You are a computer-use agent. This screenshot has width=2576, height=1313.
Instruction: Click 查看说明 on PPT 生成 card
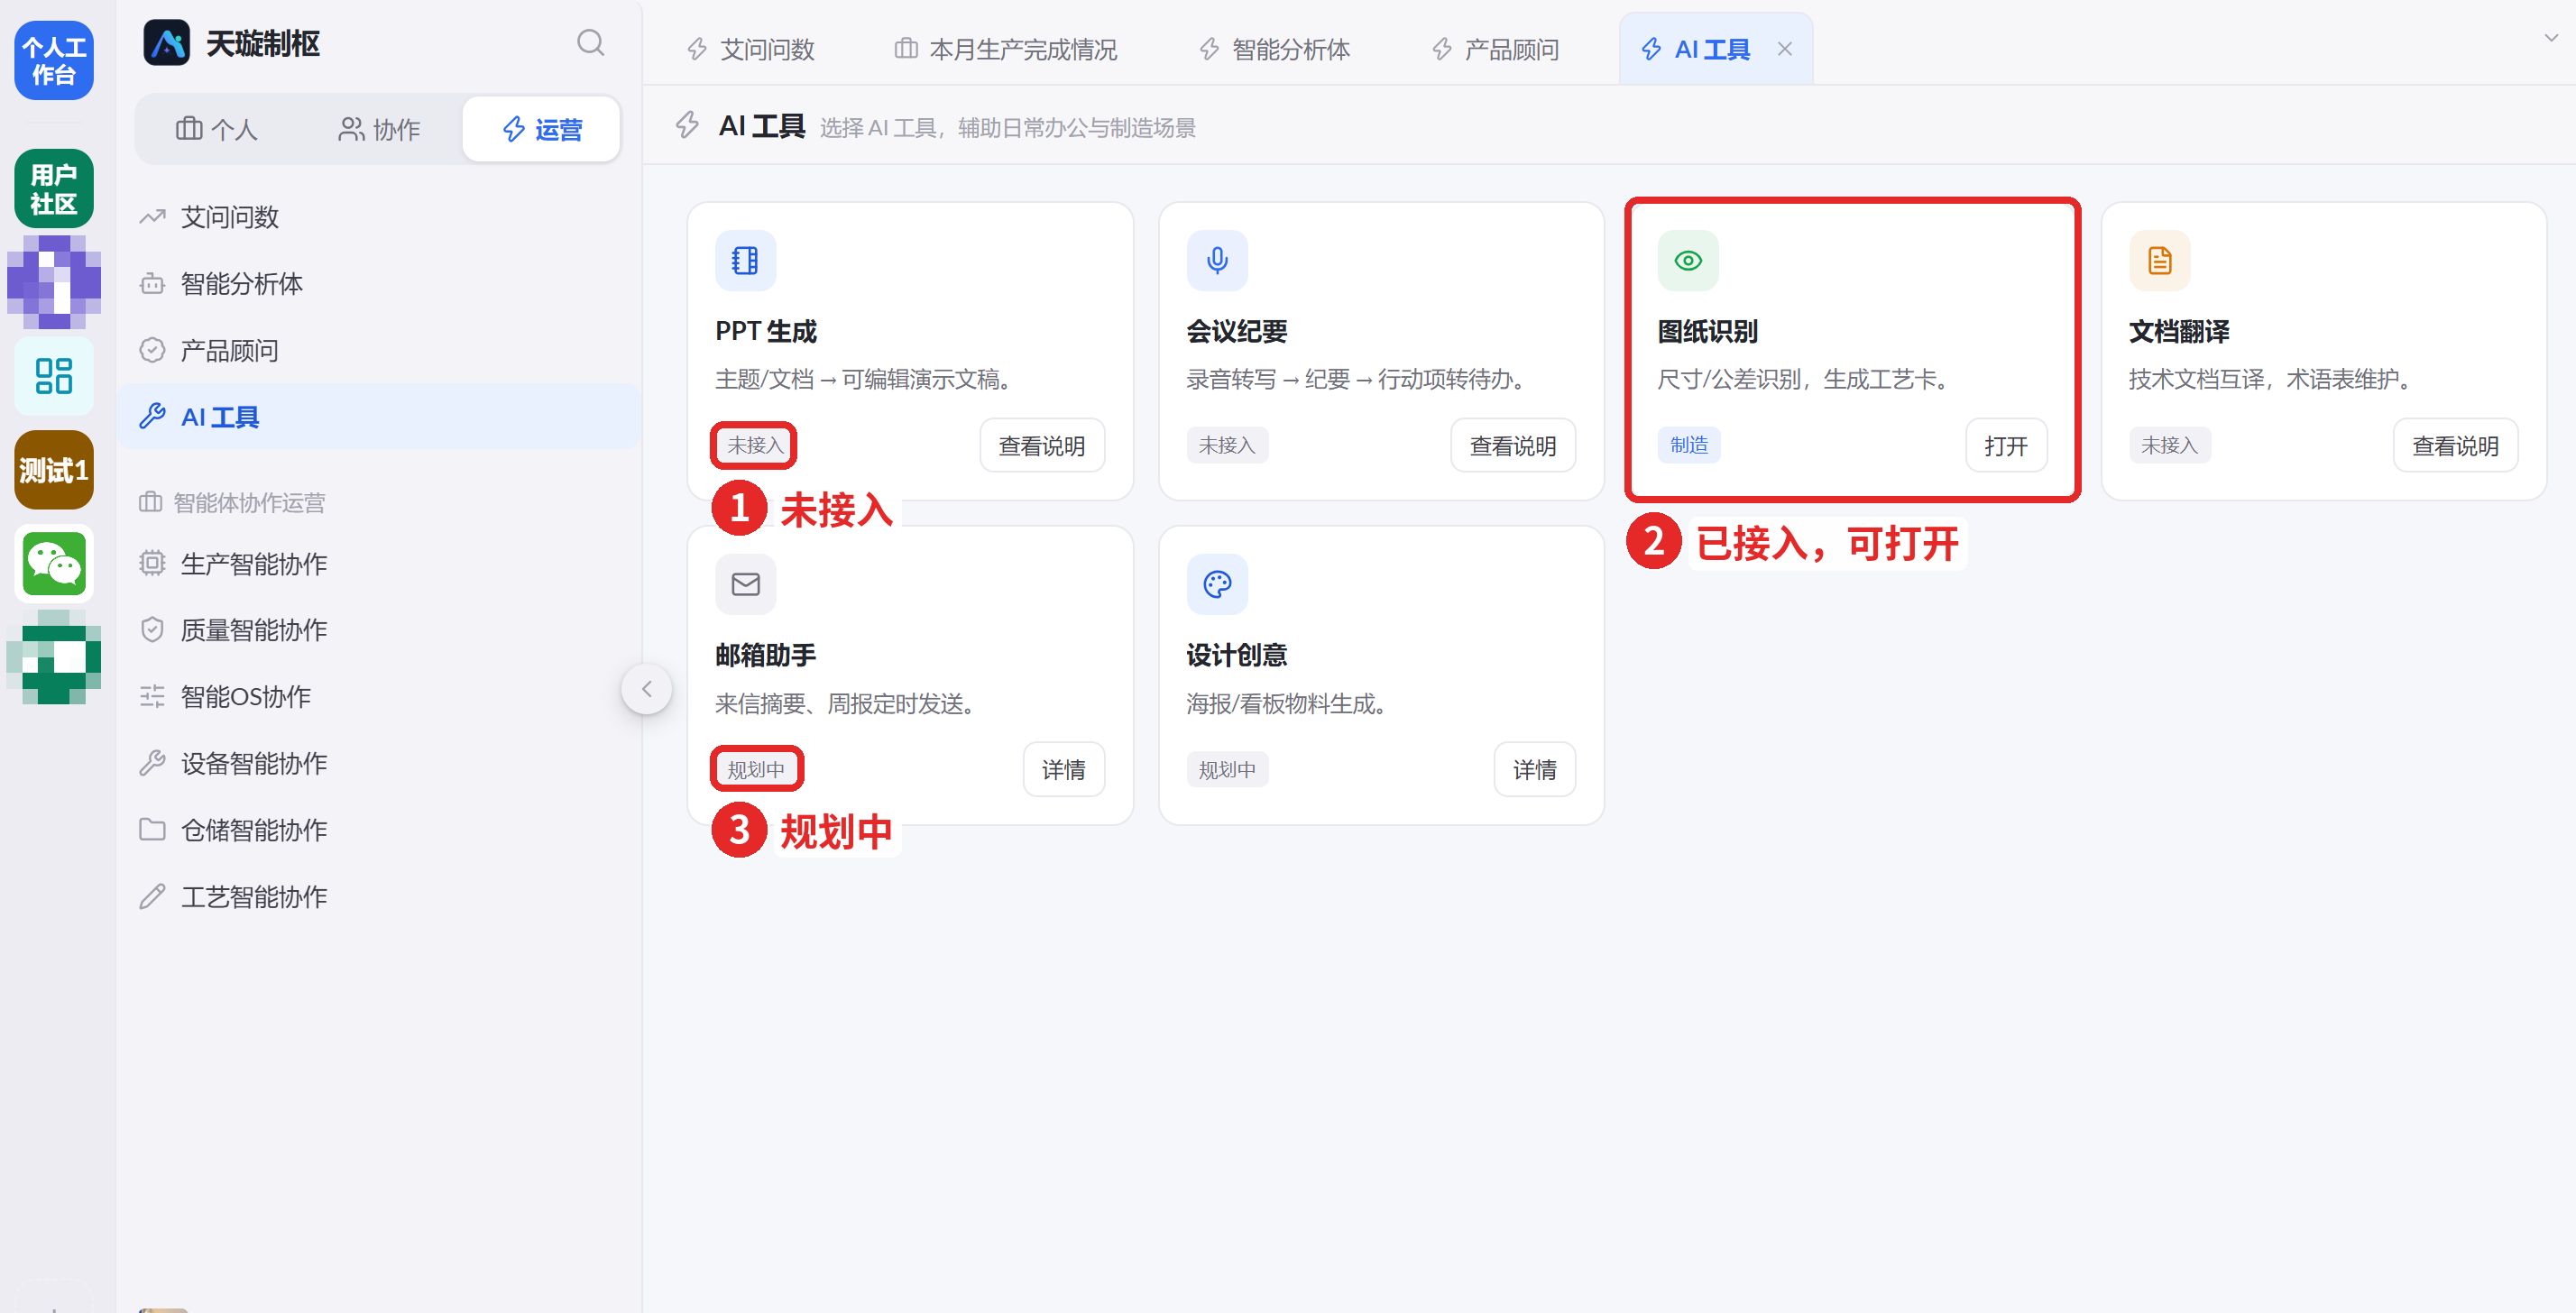click(1042, 446)
